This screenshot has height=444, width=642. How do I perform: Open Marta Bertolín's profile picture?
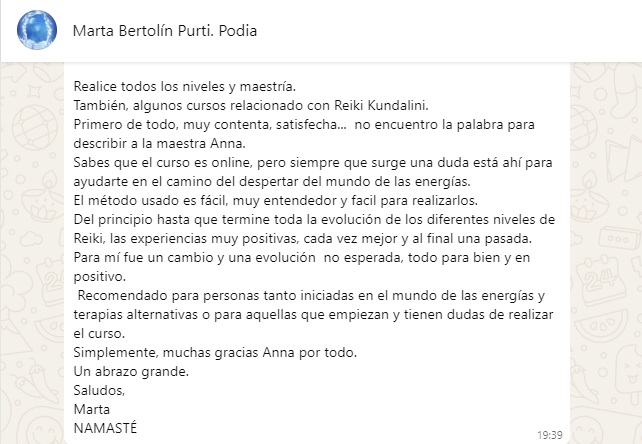click(37, 30)
